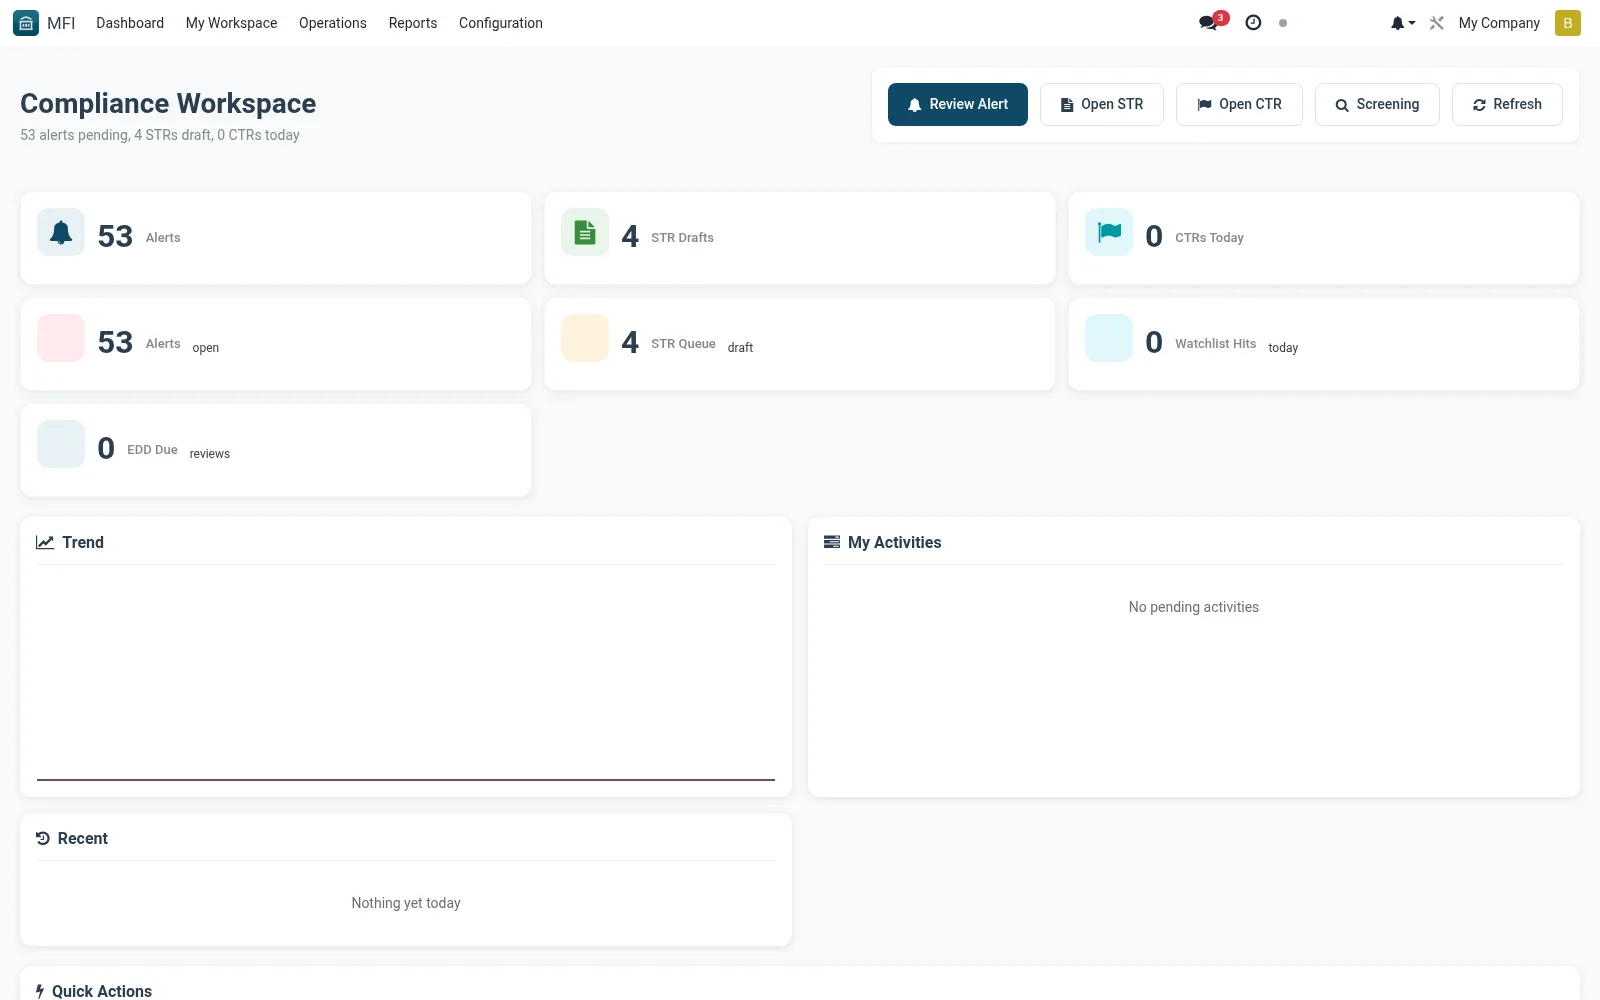Open the activities clock icon
Viewport: 1600px width, 1000px height.
point(1253,23)
